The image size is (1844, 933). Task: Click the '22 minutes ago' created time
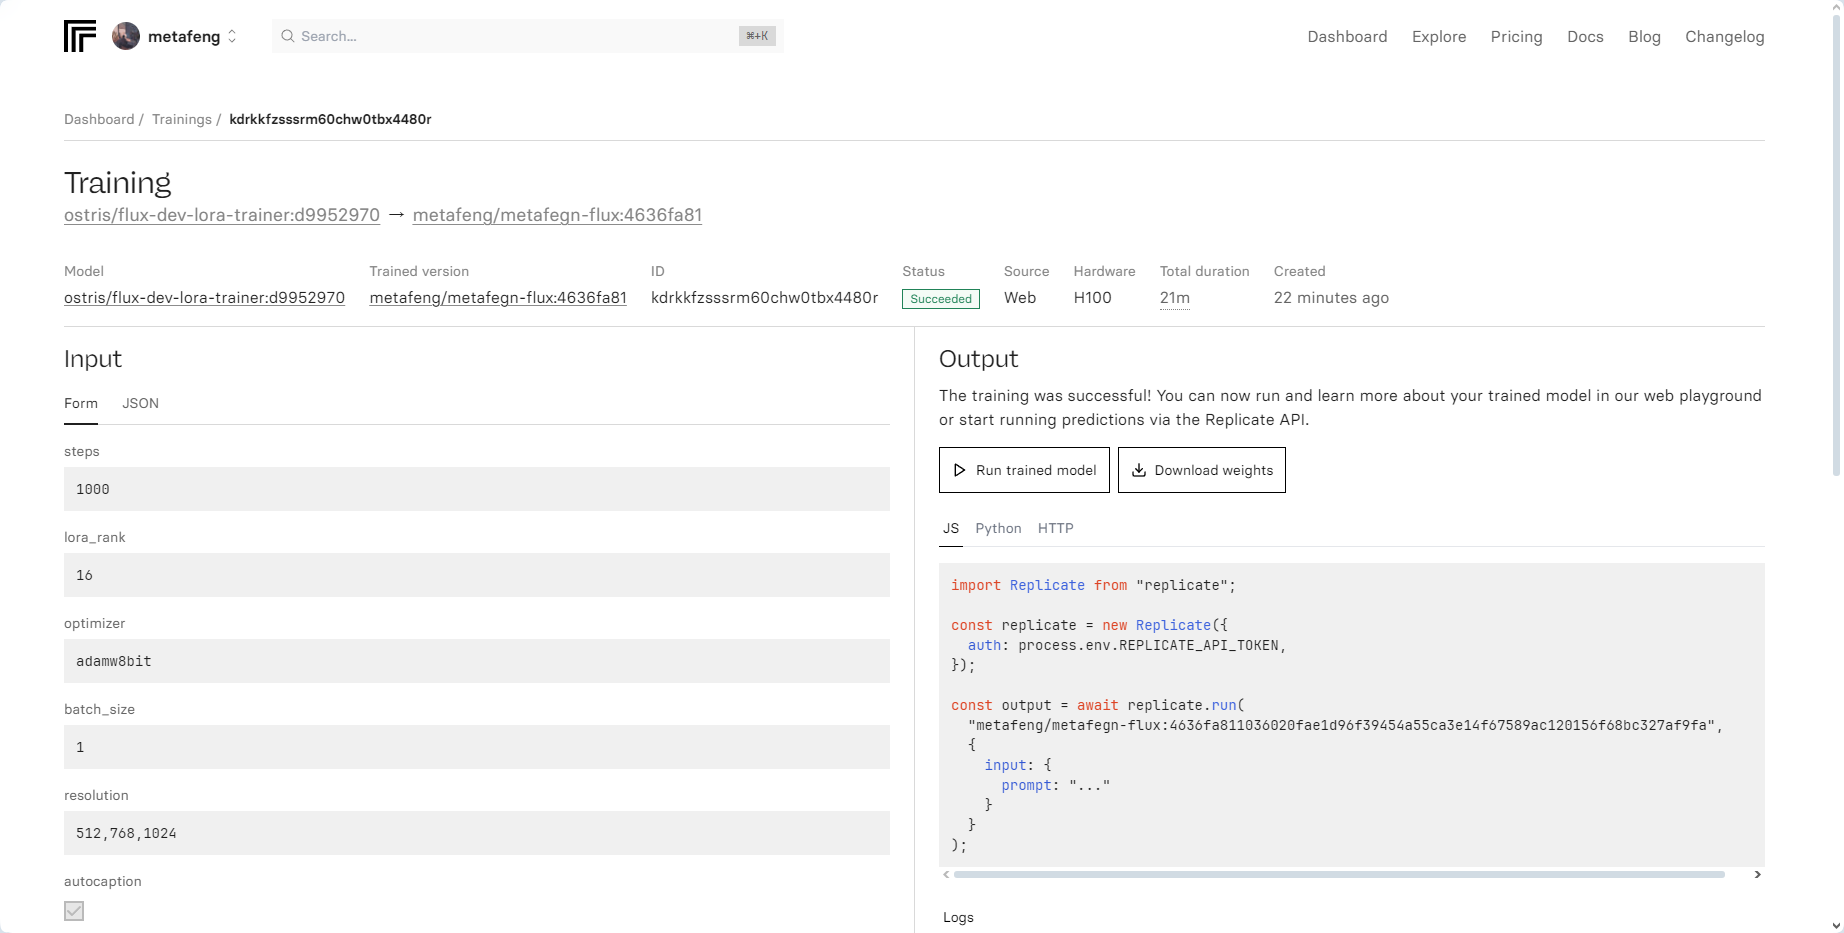click(x=1331, y=298)
